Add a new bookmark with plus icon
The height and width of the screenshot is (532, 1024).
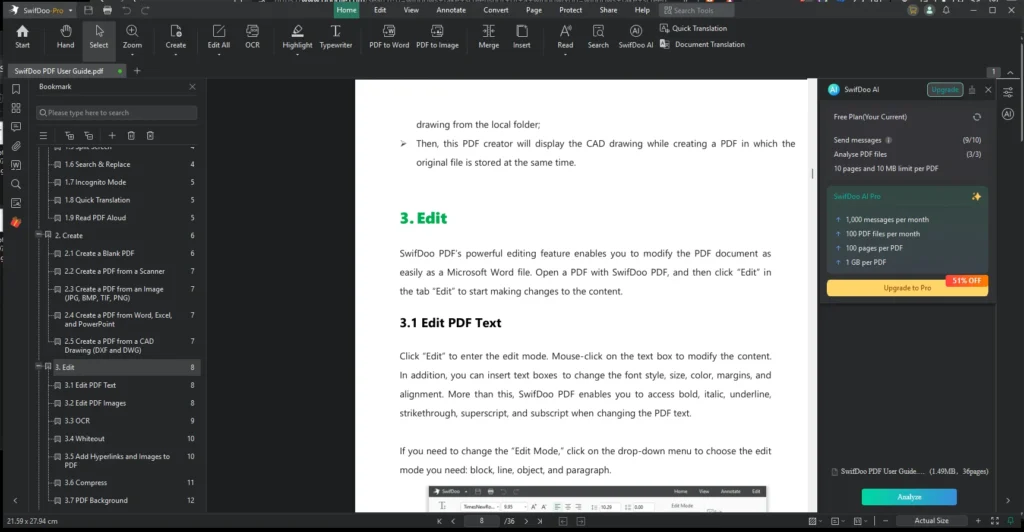tap(112, 136)
